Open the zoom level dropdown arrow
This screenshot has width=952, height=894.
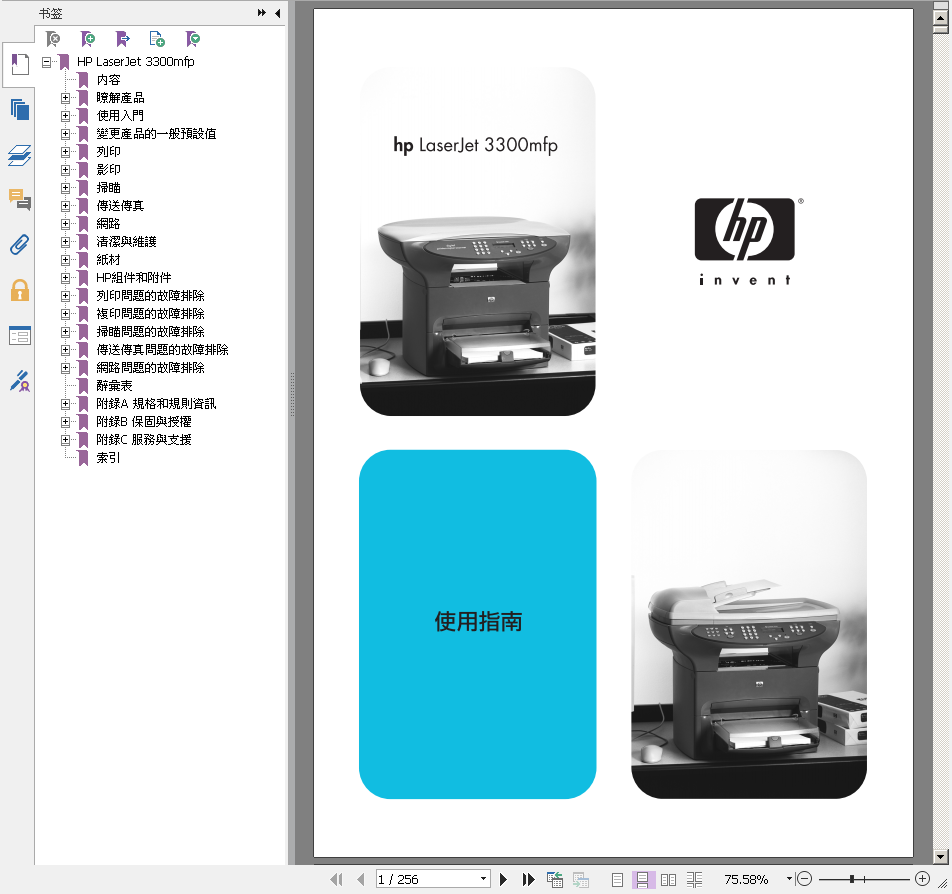click(x=789, y=879)
